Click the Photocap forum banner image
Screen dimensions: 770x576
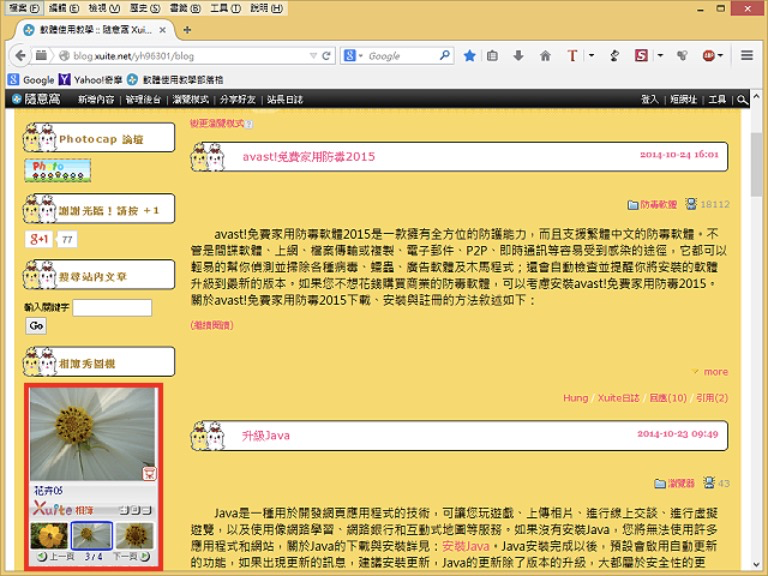tap(58, 170)
